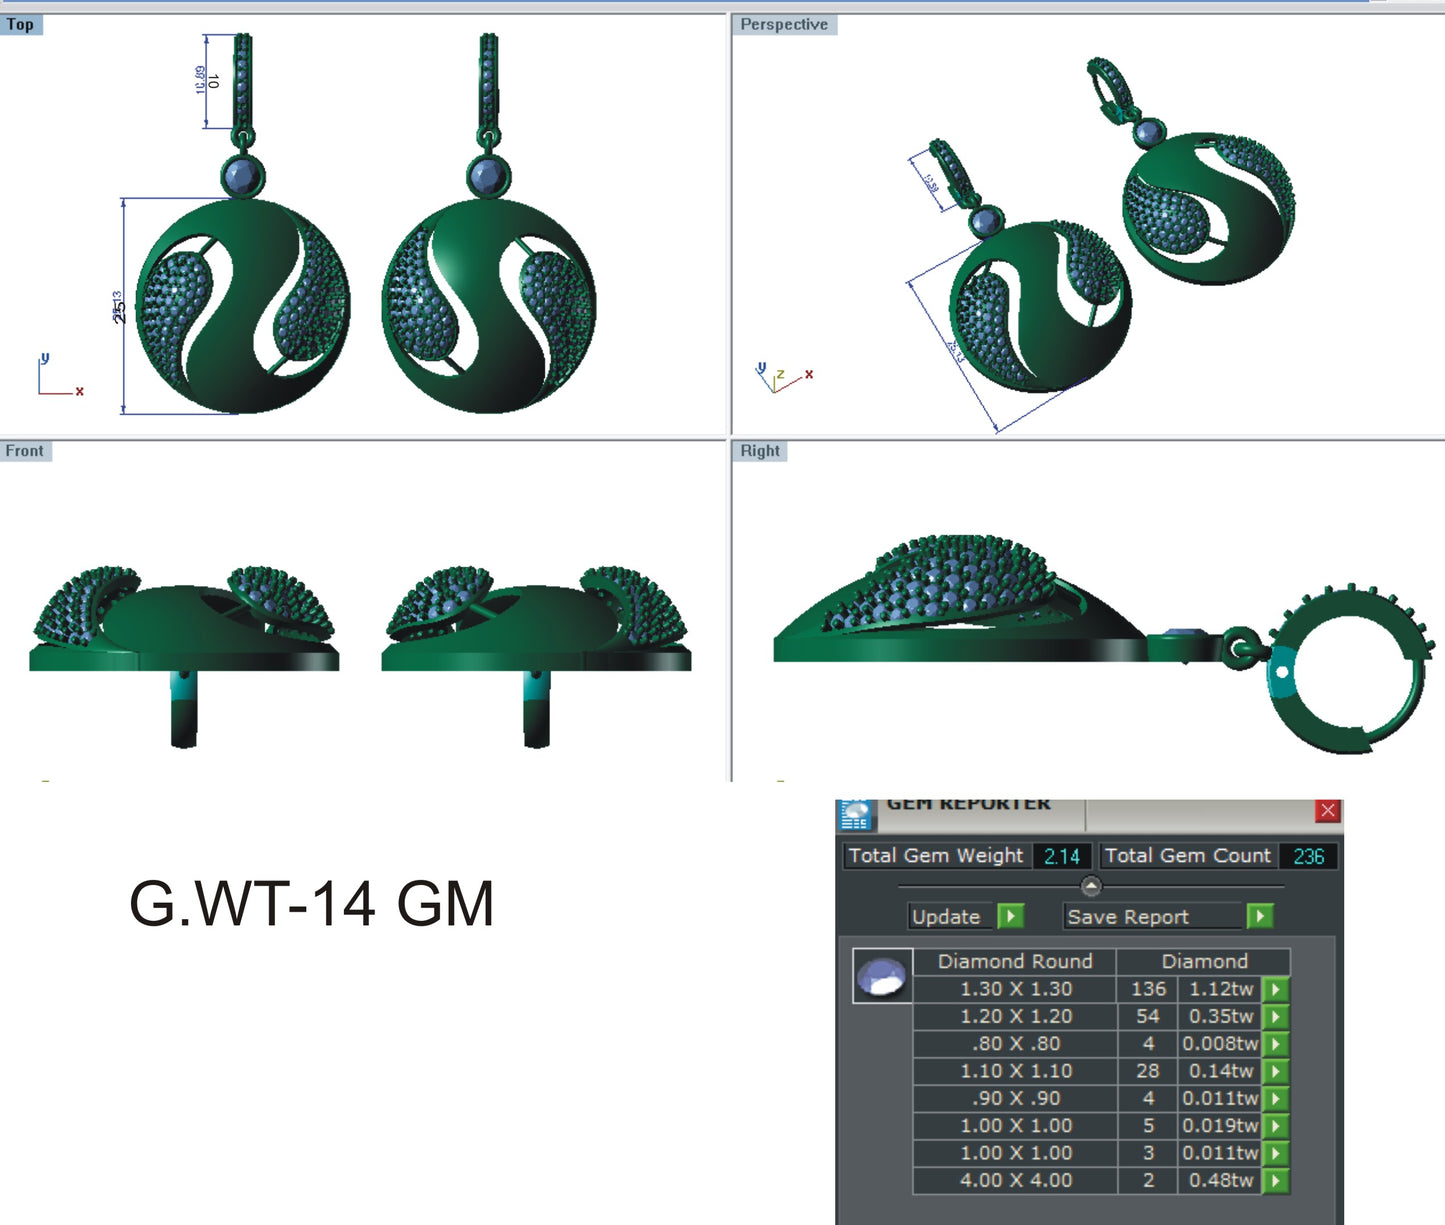
Task: Click the green arrow next to Save Report
Action: coord(1259,917)
